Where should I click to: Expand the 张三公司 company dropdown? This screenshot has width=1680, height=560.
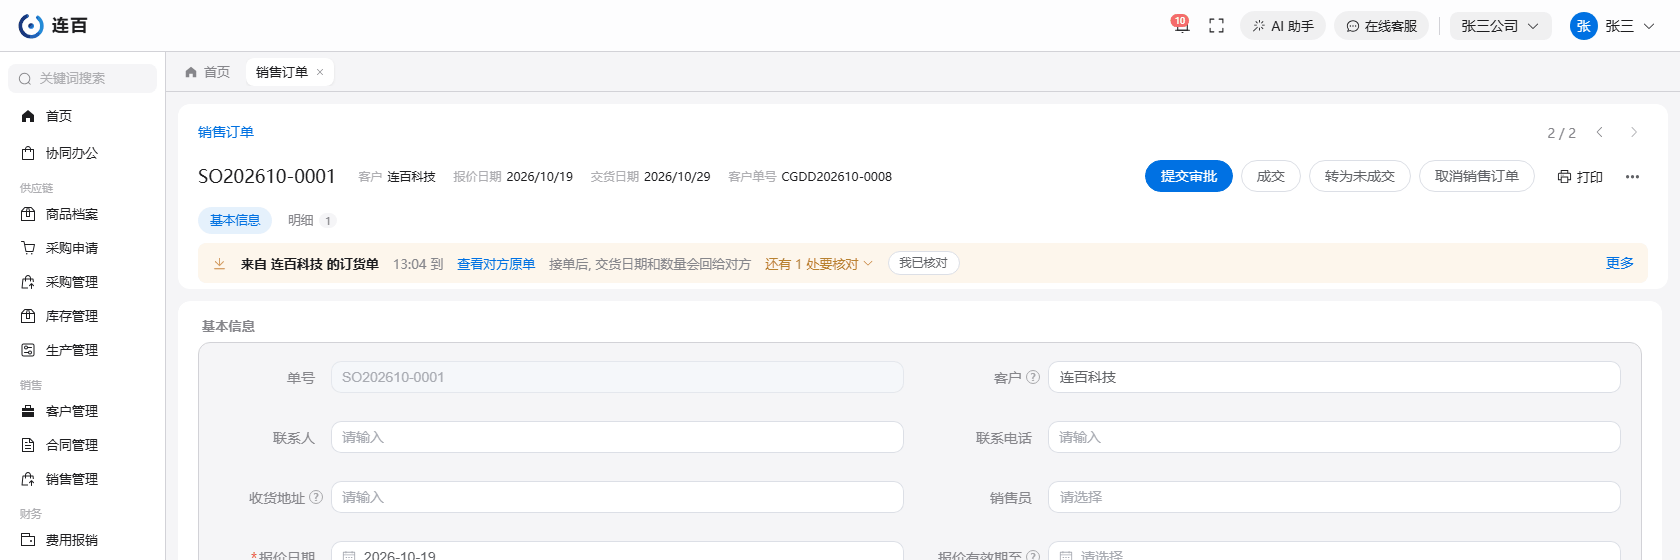pyautogui.click(x=1500, y=26)
